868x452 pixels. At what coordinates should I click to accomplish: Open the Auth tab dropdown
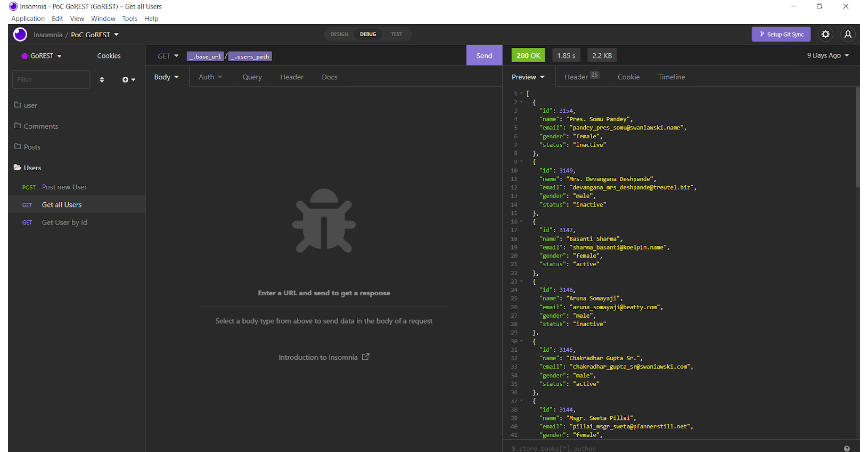pyautogui.click(x=210, y=77)
